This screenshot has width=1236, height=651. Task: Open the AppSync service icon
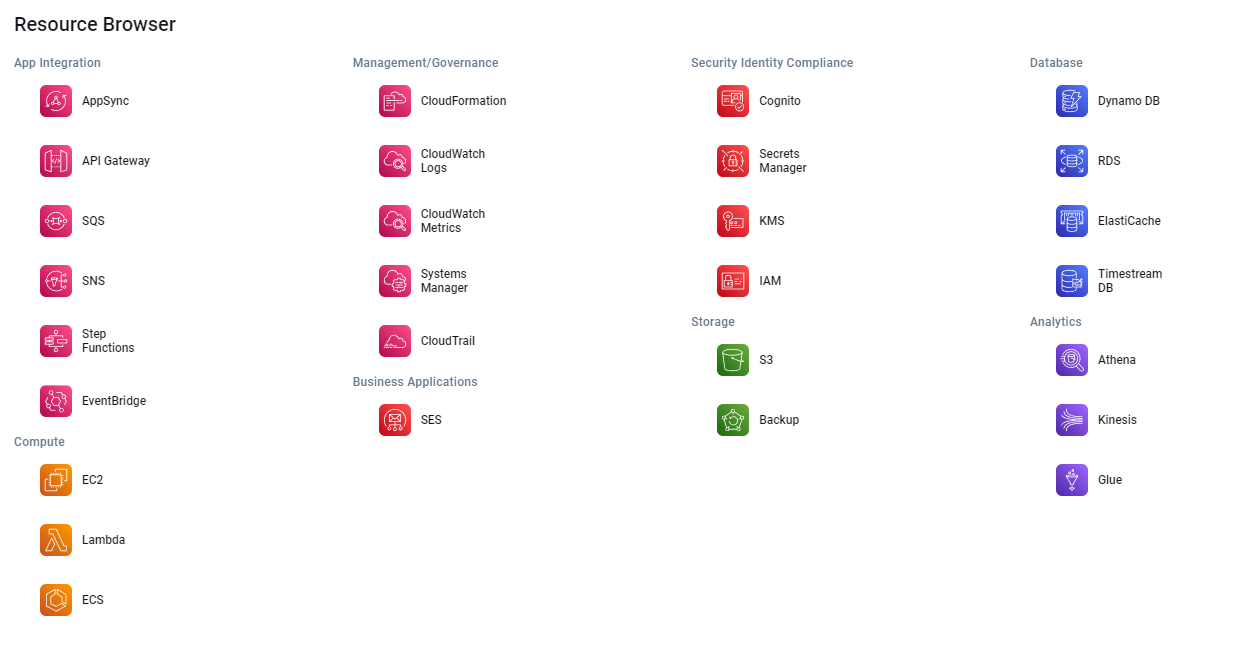[56, 101]
